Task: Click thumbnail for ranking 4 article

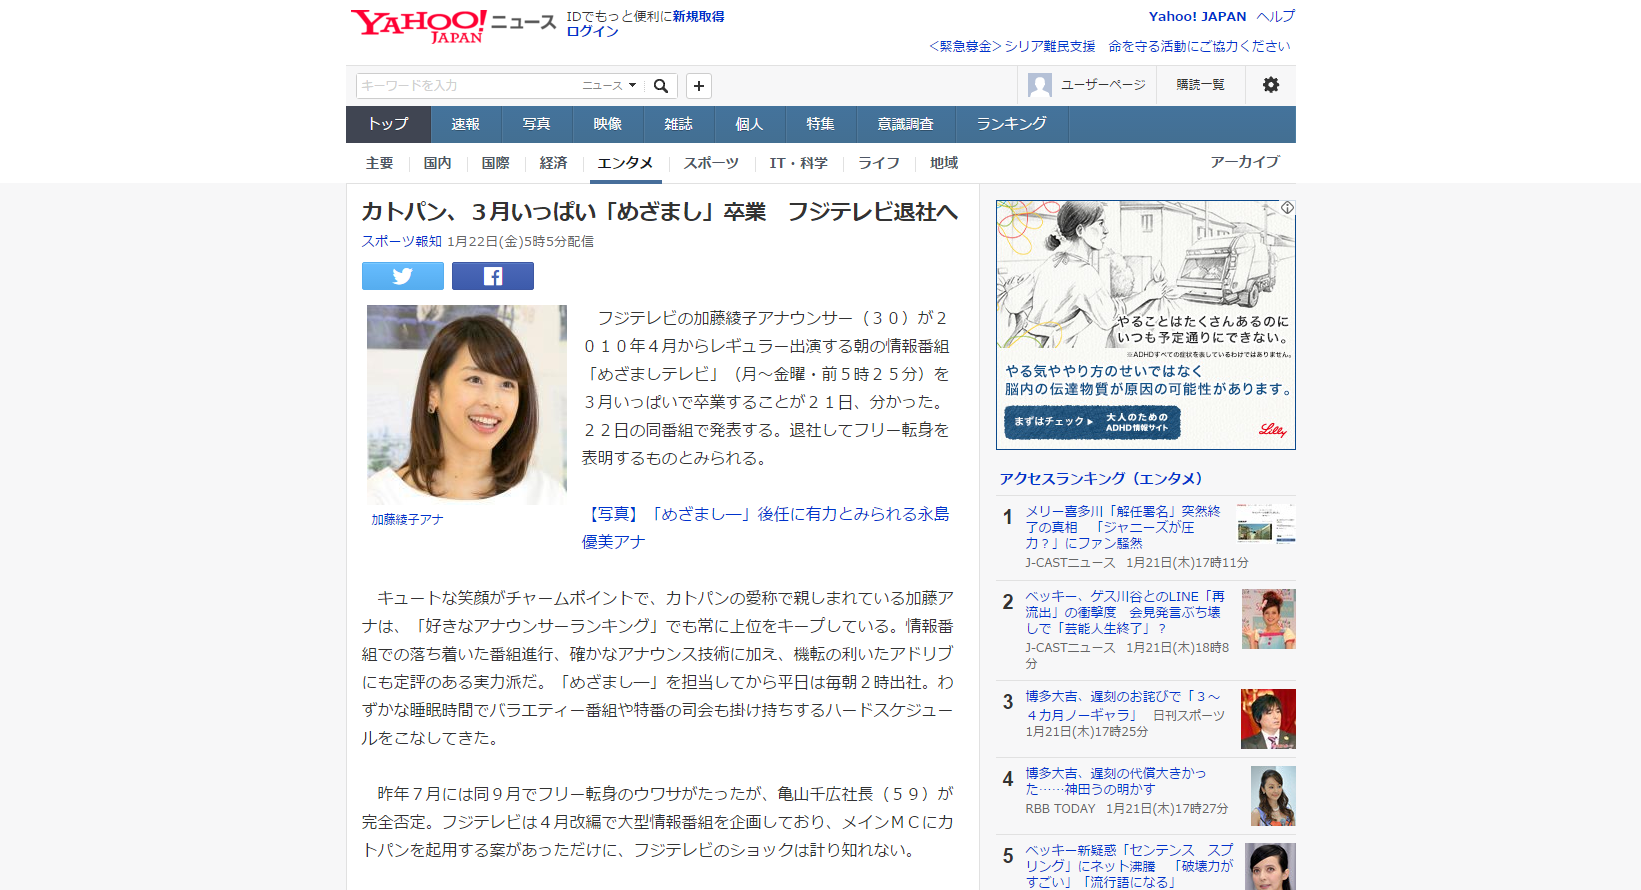Action: point(1273,796)
